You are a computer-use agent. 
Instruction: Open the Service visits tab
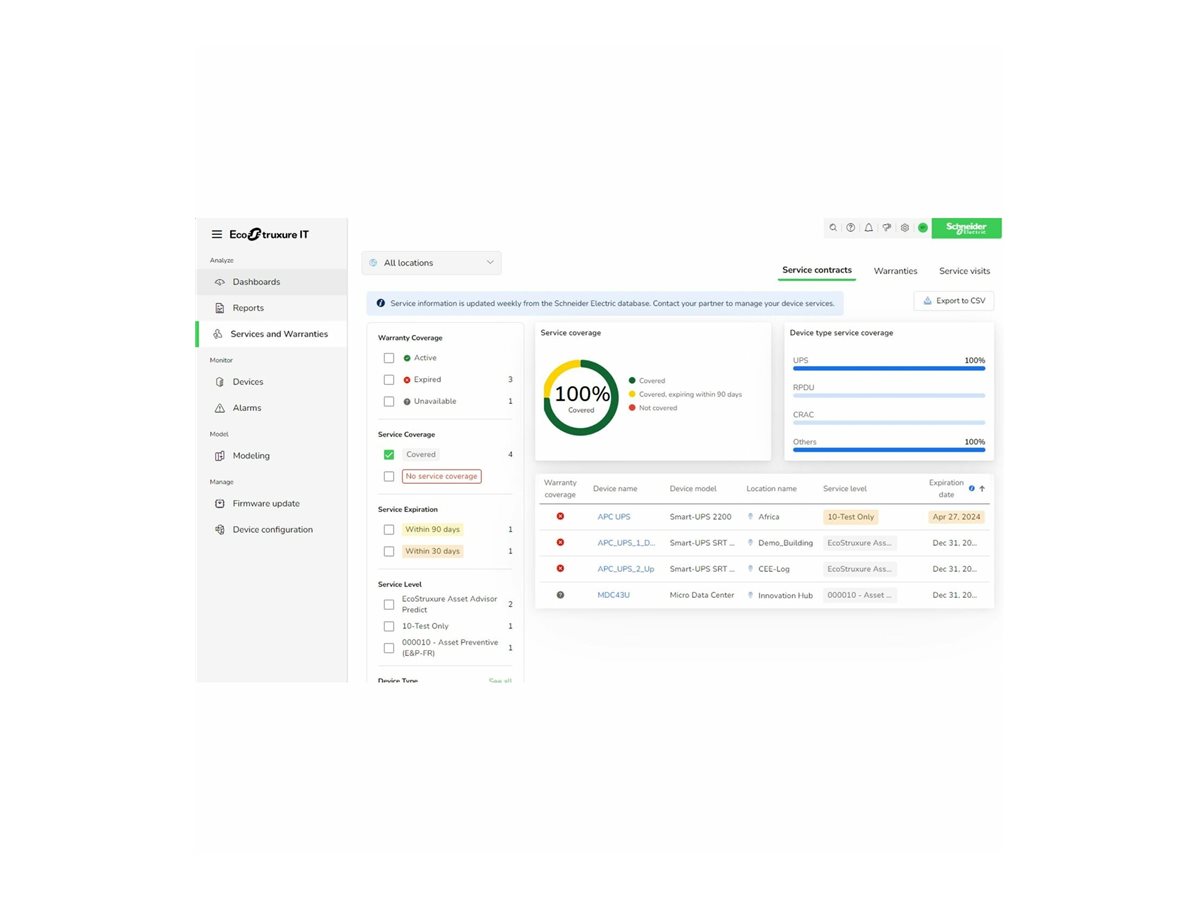coord(964,271)
